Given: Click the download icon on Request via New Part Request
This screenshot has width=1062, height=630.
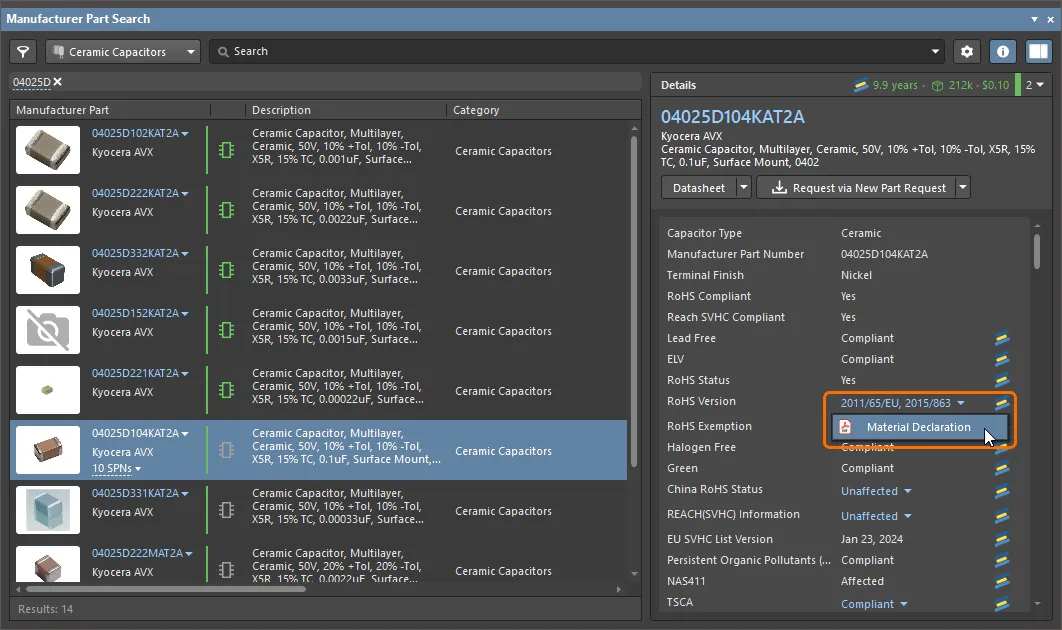Looking at the screenshot, I should (779, 188).
